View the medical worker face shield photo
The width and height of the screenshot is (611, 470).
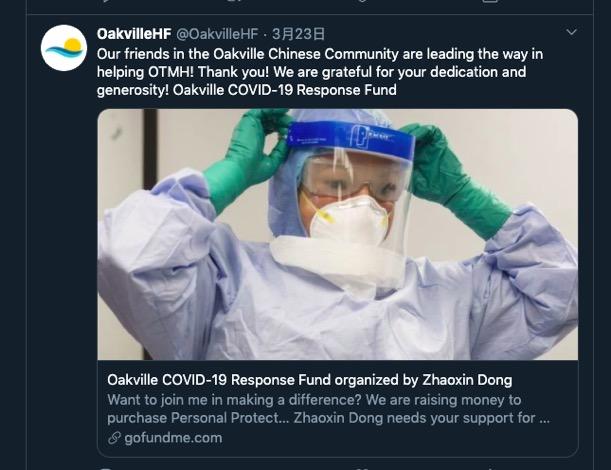tap(337, 234)
